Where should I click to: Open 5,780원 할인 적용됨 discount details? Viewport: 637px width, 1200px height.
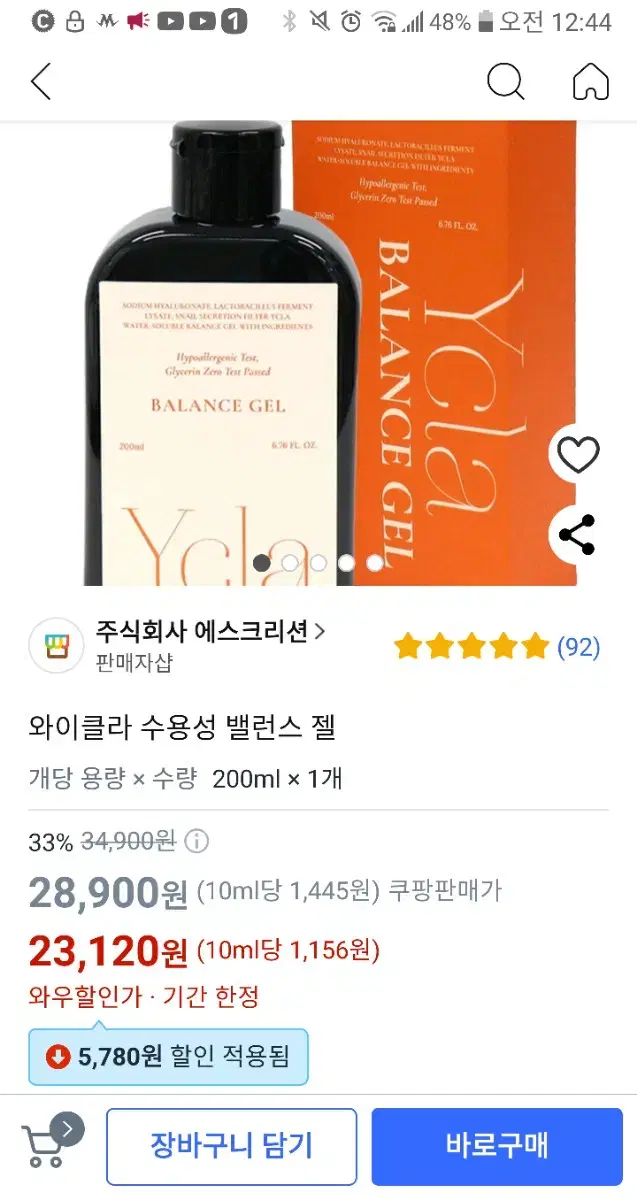168,1057
